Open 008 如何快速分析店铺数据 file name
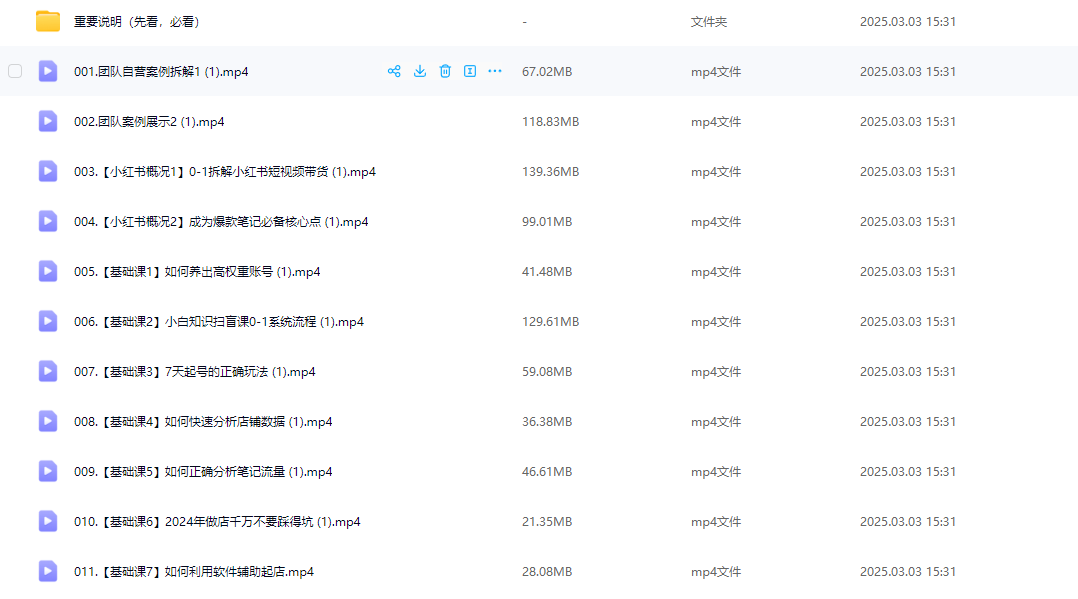 coord(203,422)
